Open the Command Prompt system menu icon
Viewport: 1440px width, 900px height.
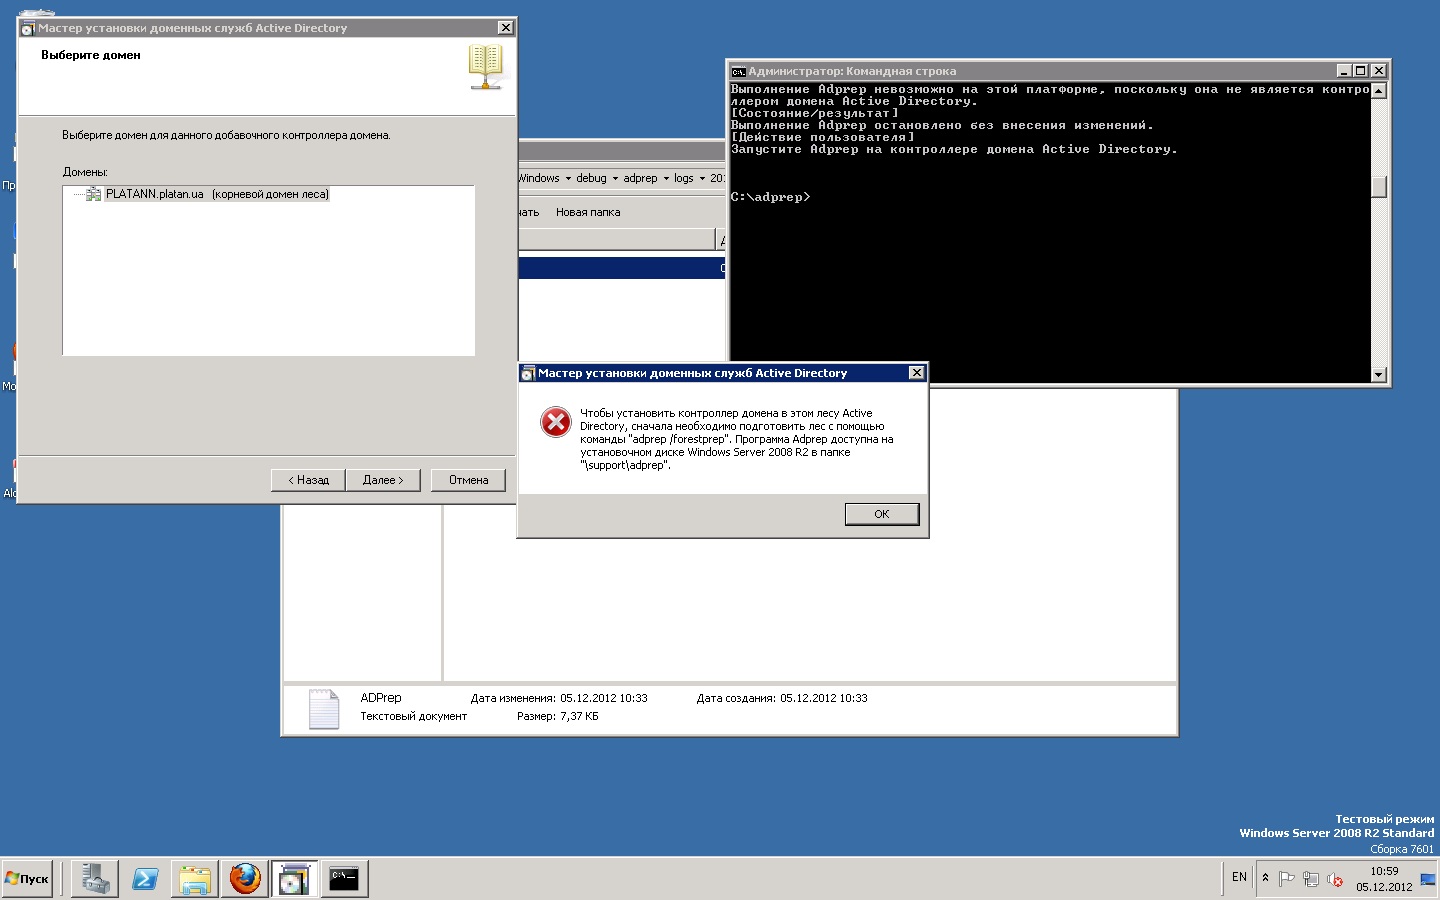(x=738, y=71)
